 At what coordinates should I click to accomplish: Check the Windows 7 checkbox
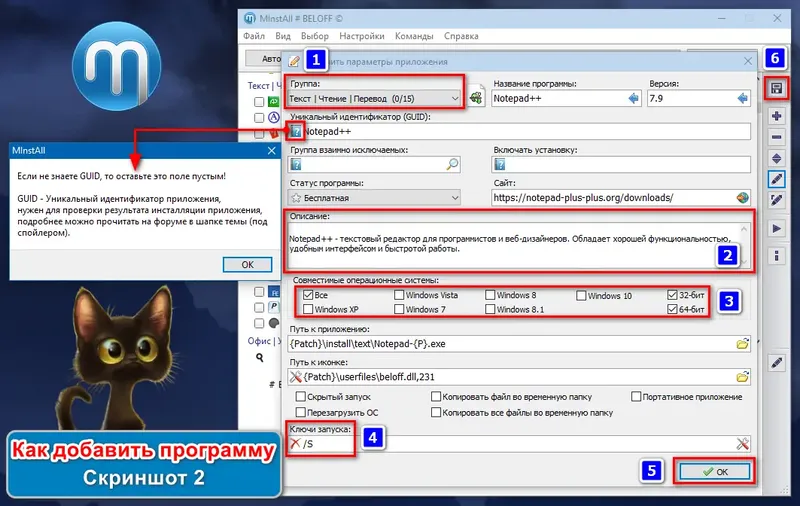[399, 309]
